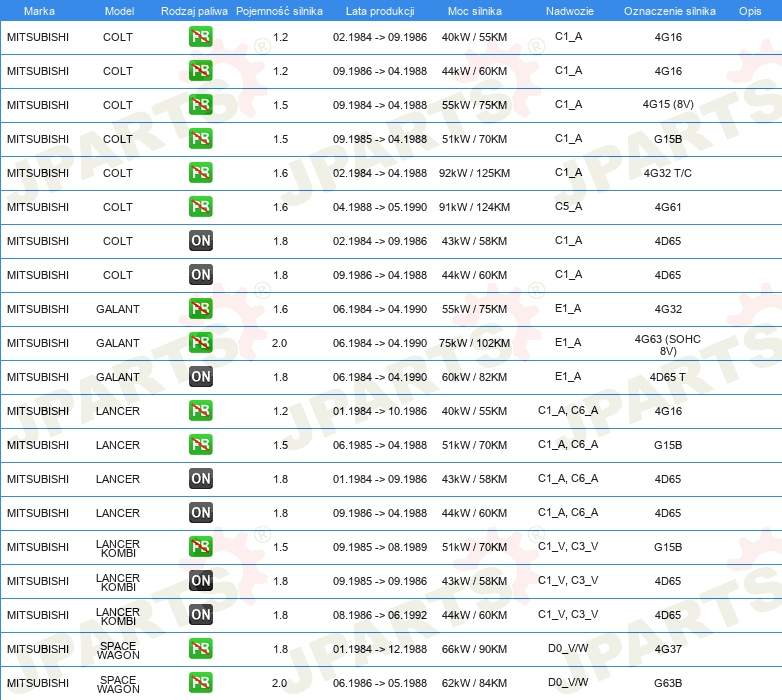Click MITSUBISHI cell in Colt 4G61 row
The height and width of the screenshot is (700, 782).
38,207
